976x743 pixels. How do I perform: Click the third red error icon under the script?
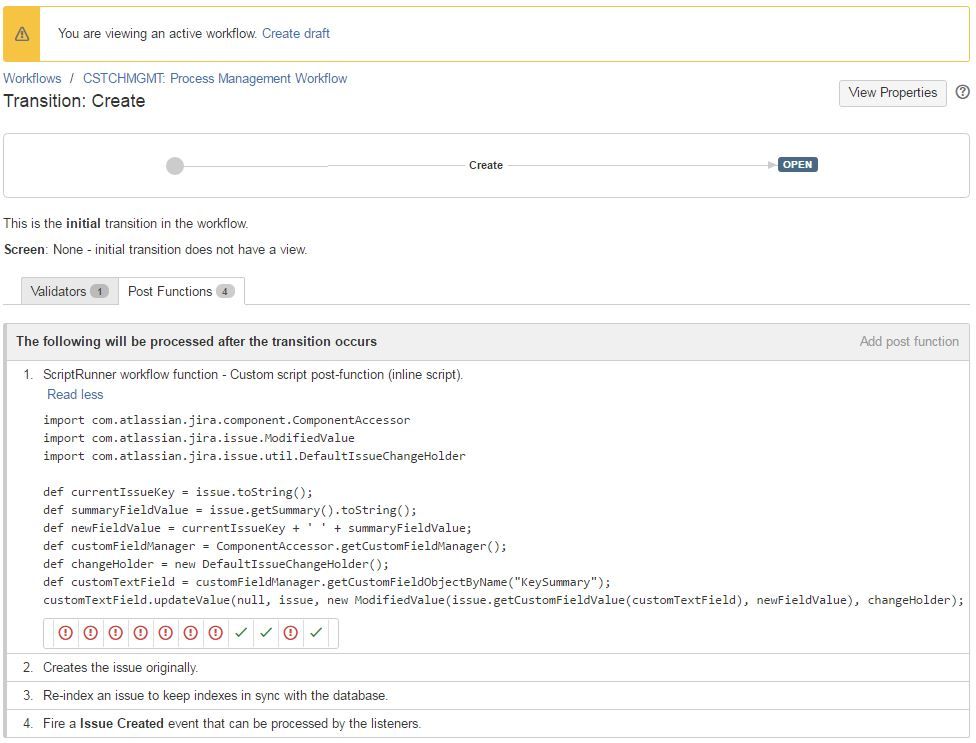(x=116, y=633)
